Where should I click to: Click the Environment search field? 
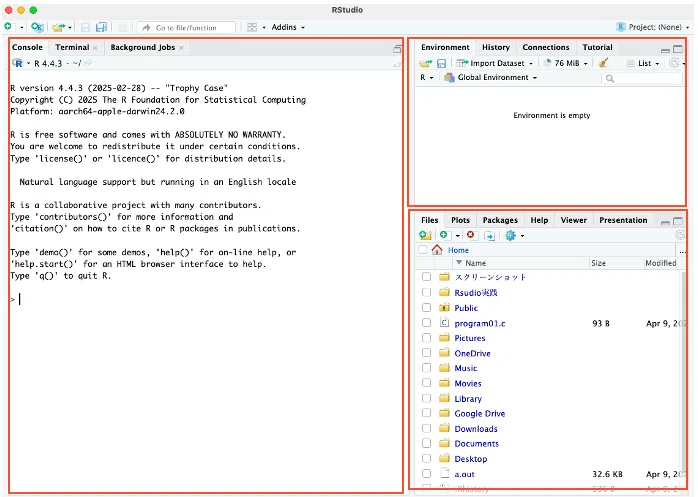641,78
